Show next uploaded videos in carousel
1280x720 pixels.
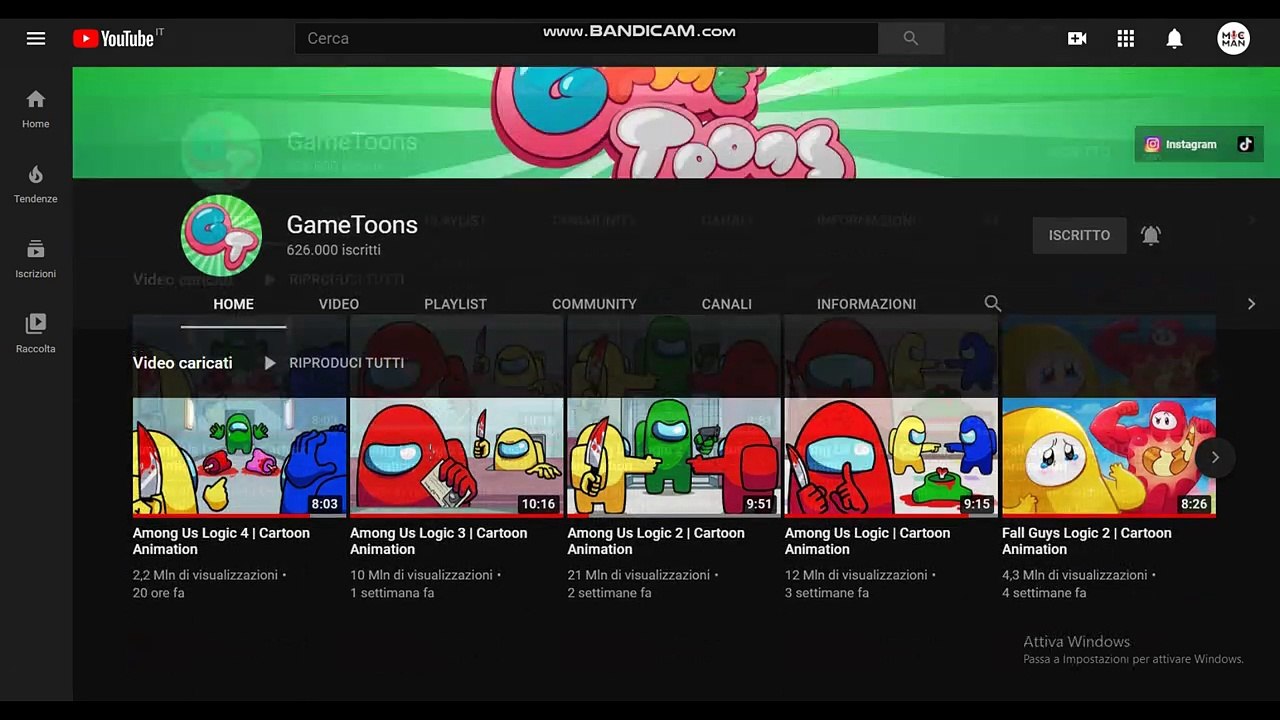click(x=1215, y=457)
